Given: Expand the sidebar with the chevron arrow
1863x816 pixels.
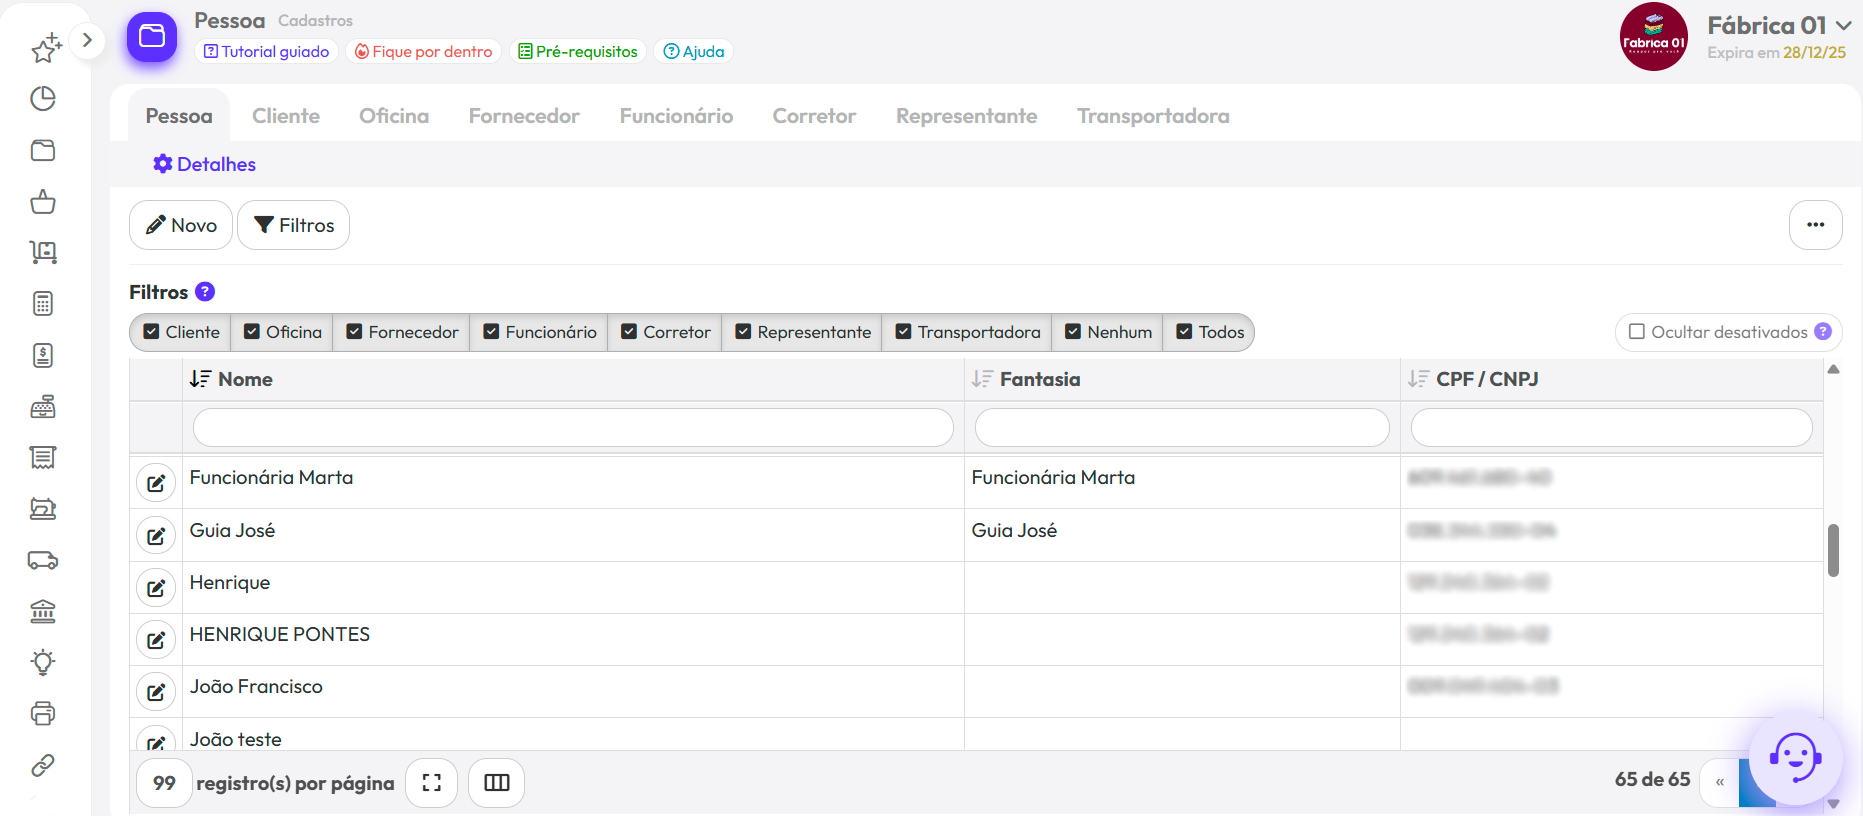Looking at the screenshot, I should click(88, 40).
